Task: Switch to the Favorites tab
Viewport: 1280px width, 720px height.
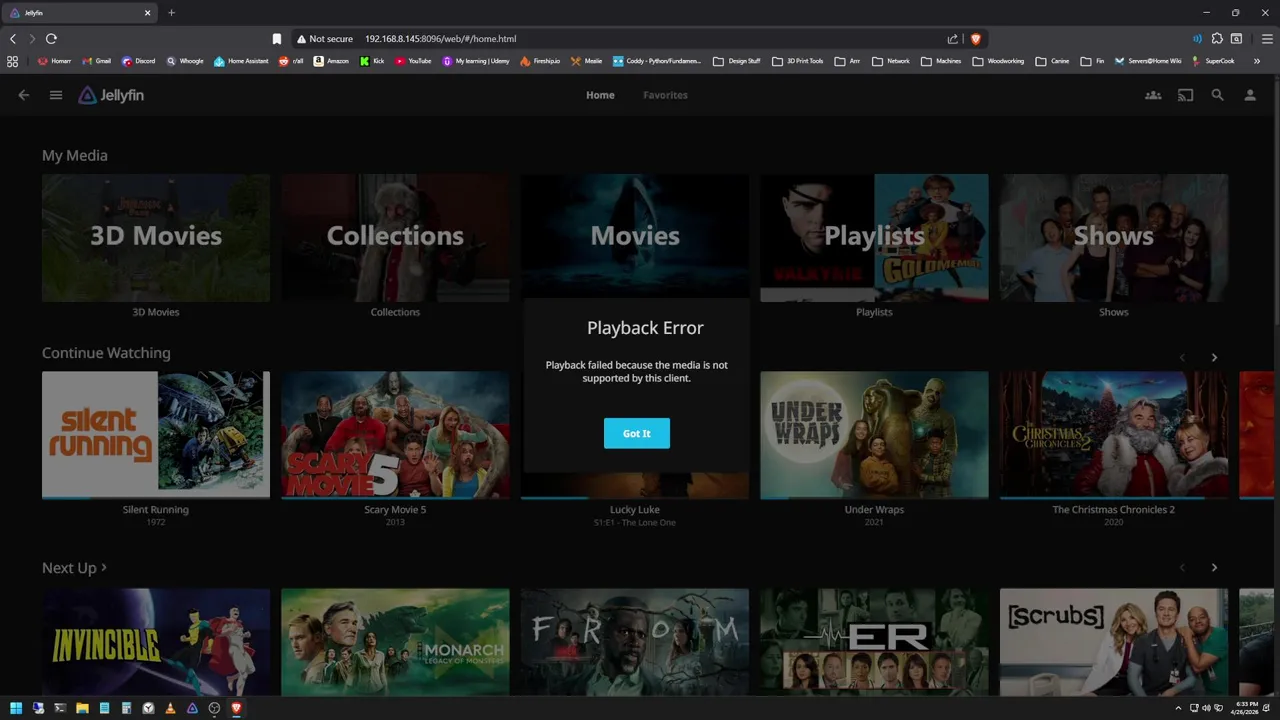Action: click(665, 95)
